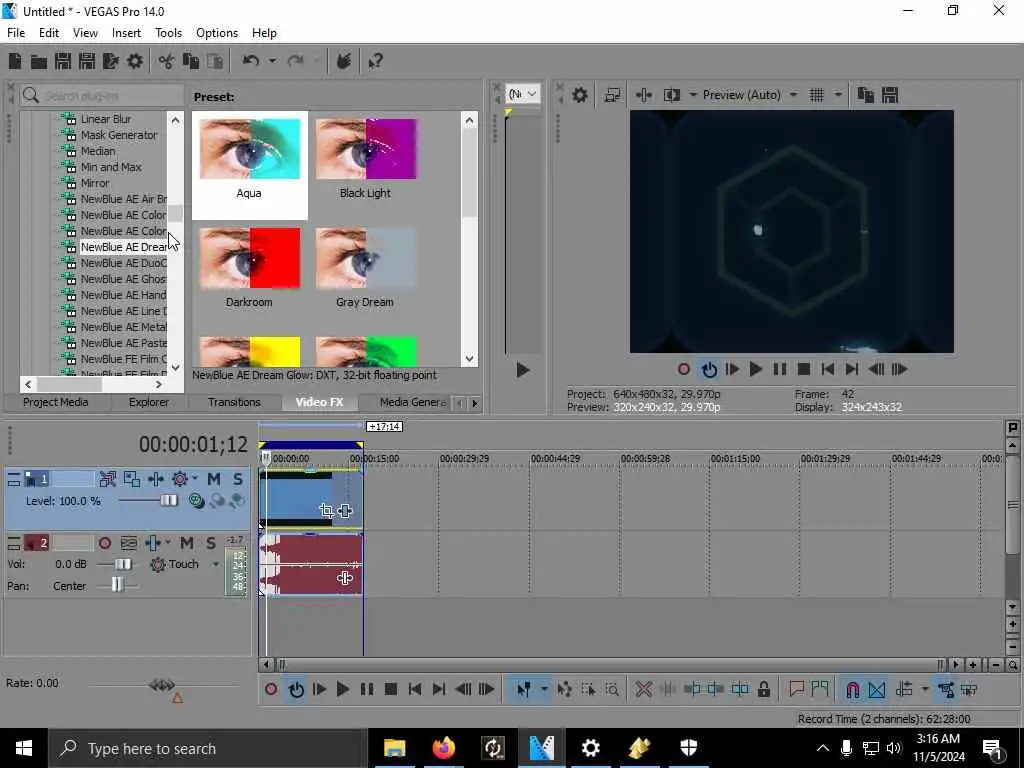Open Firefox from the Windows taskbar
The width and height of the screenshot is (1024, 768).
(443, 748)
